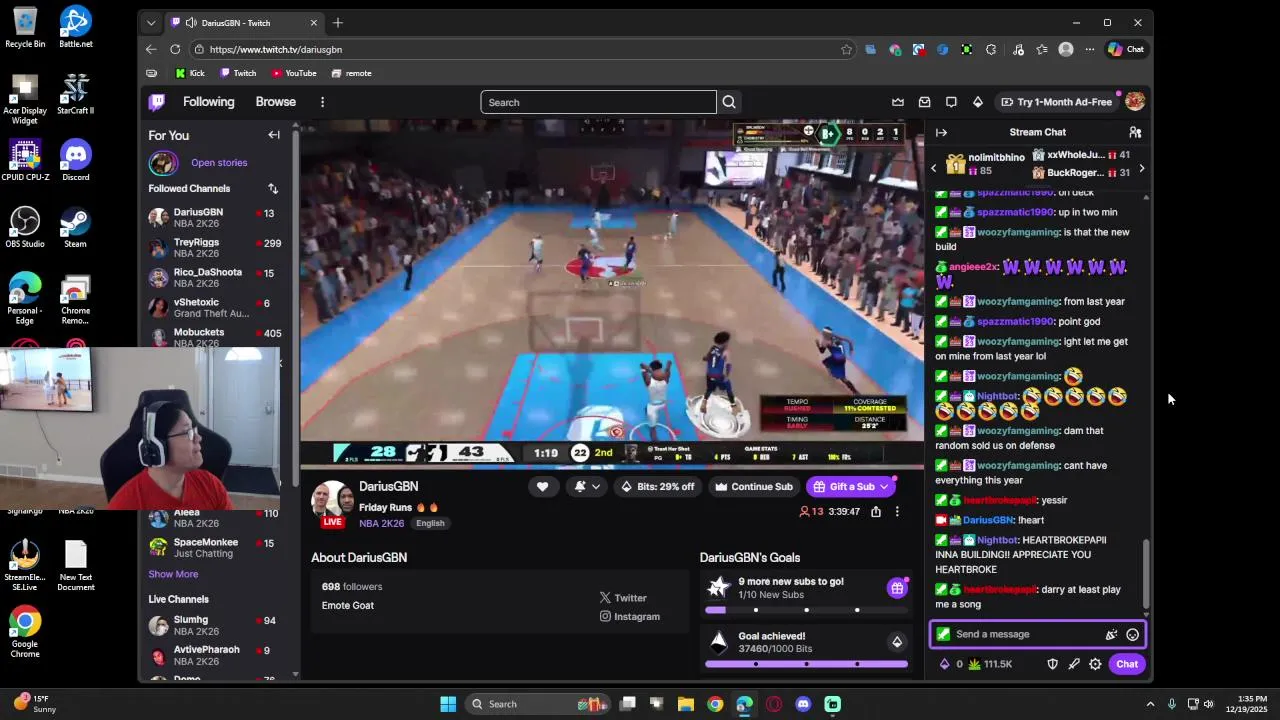Open the browser favorites list icon

[1042, 49]
